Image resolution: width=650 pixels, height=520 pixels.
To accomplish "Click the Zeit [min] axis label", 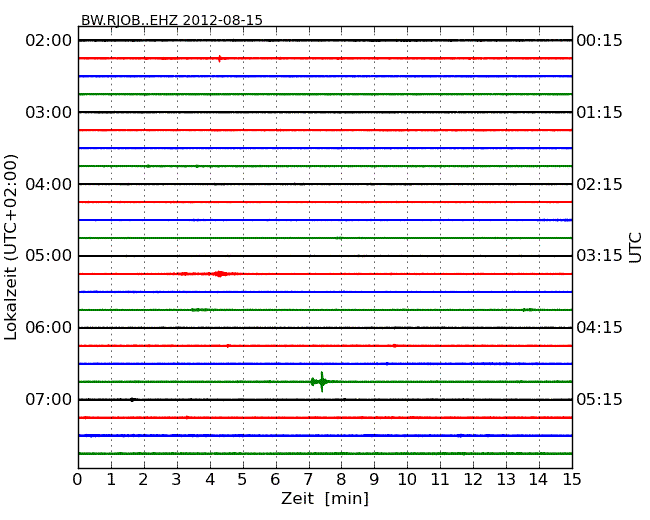I will (325, 498).
